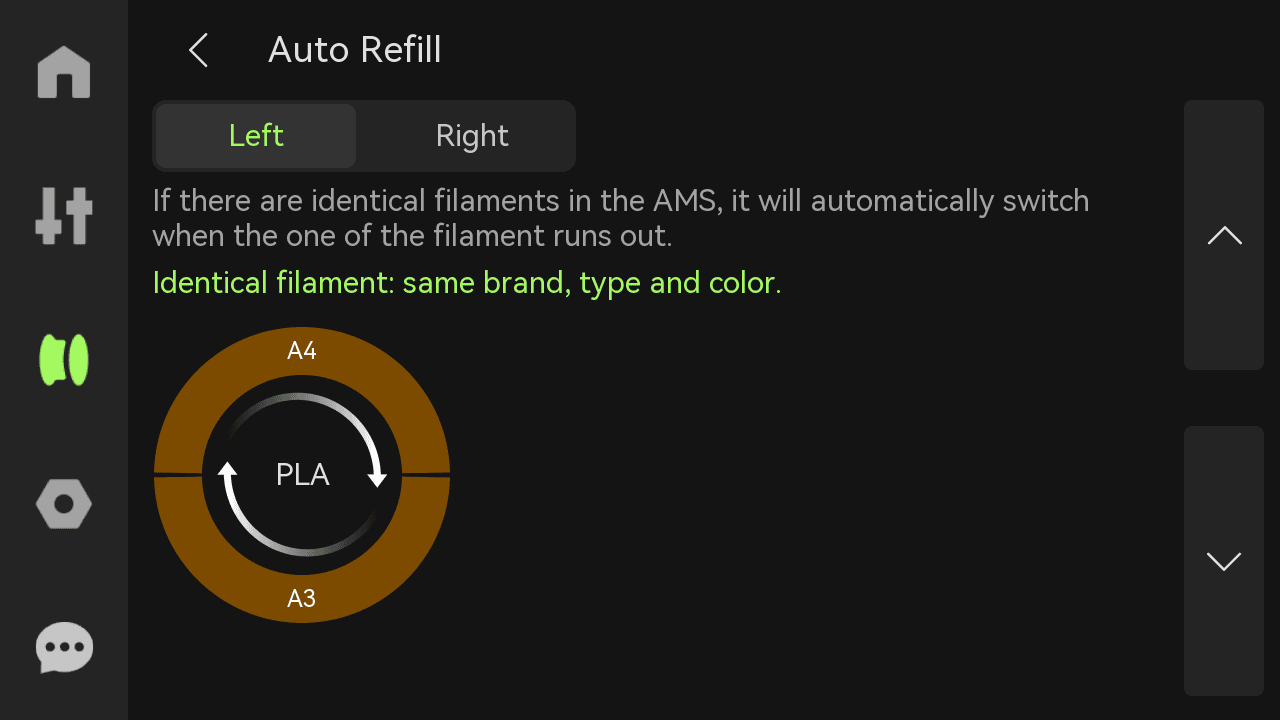Go to the Home screen icon
1280x720 pixels.
tap(64, 73)
